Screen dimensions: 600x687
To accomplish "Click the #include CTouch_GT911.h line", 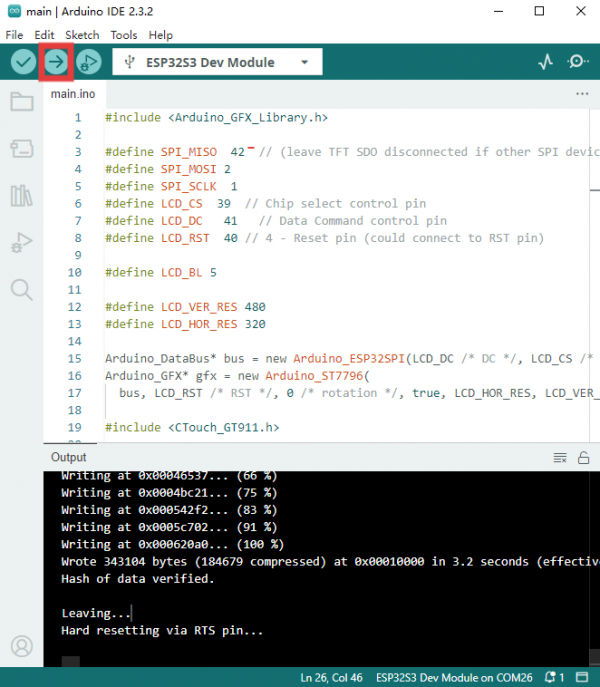I will [192, 427].
